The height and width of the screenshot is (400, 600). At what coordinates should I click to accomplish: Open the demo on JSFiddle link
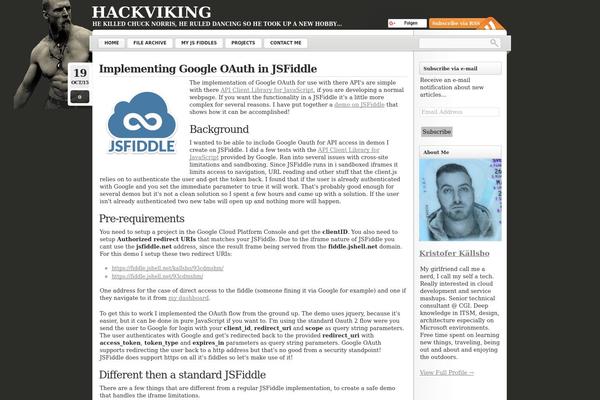tap(359, 104)
